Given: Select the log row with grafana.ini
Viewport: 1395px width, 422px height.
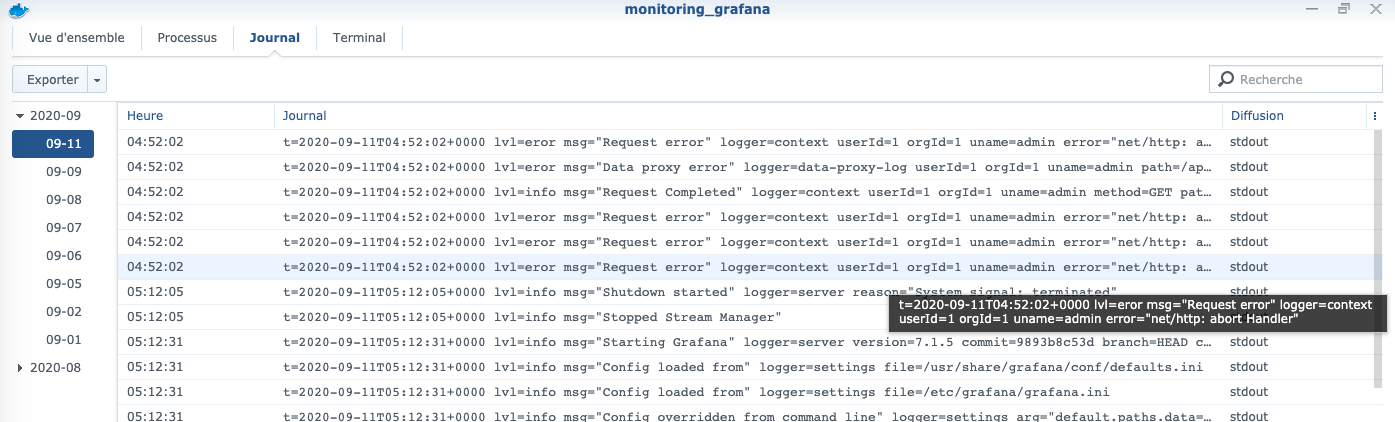Looking at the screenshot, I should 746,392.
